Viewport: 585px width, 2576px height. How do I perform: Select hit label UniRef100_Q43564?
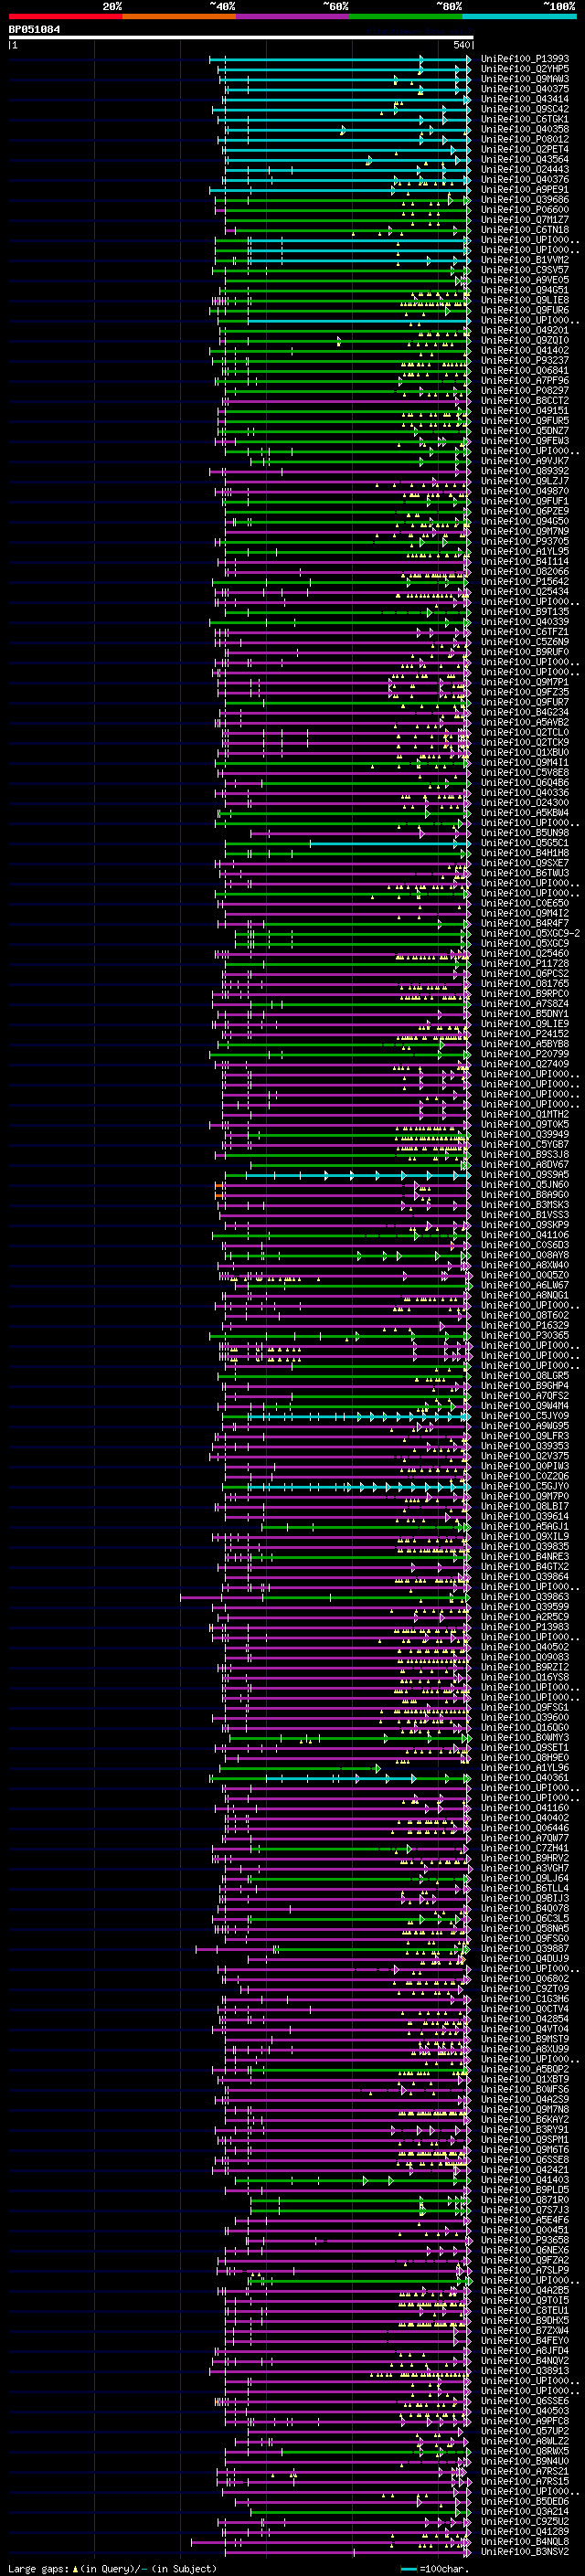tap(525, 159)
